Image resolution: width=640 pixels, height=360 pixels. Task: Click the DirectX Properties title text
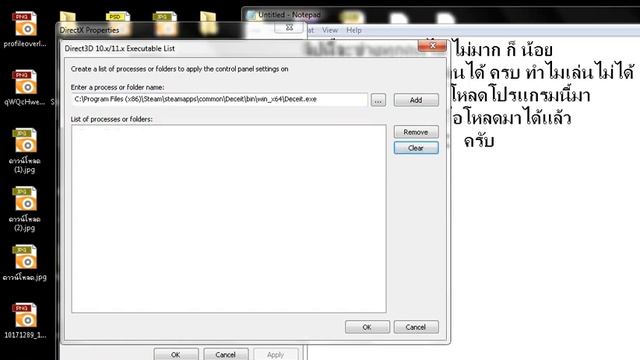point(89,30)
